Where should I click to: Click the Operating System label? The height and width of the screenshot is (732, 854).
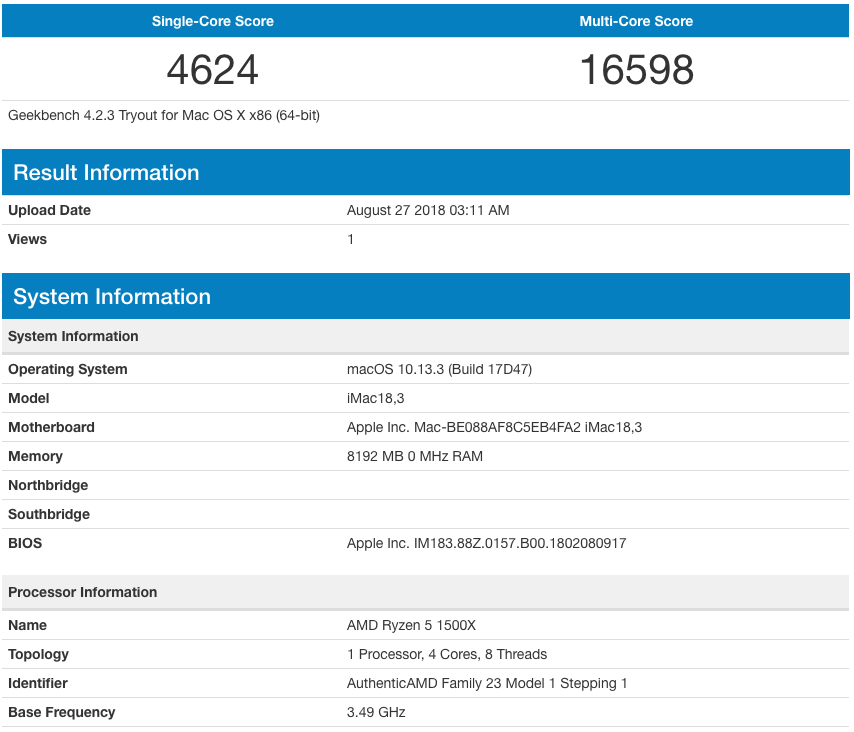point(68,369)
